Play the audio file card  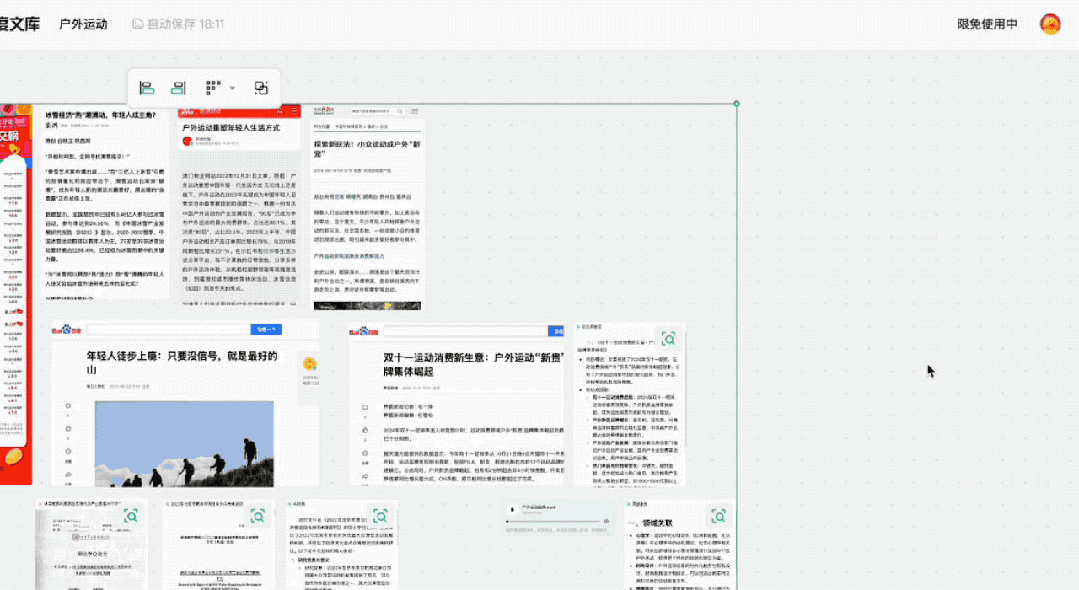(x=512, y=510)
